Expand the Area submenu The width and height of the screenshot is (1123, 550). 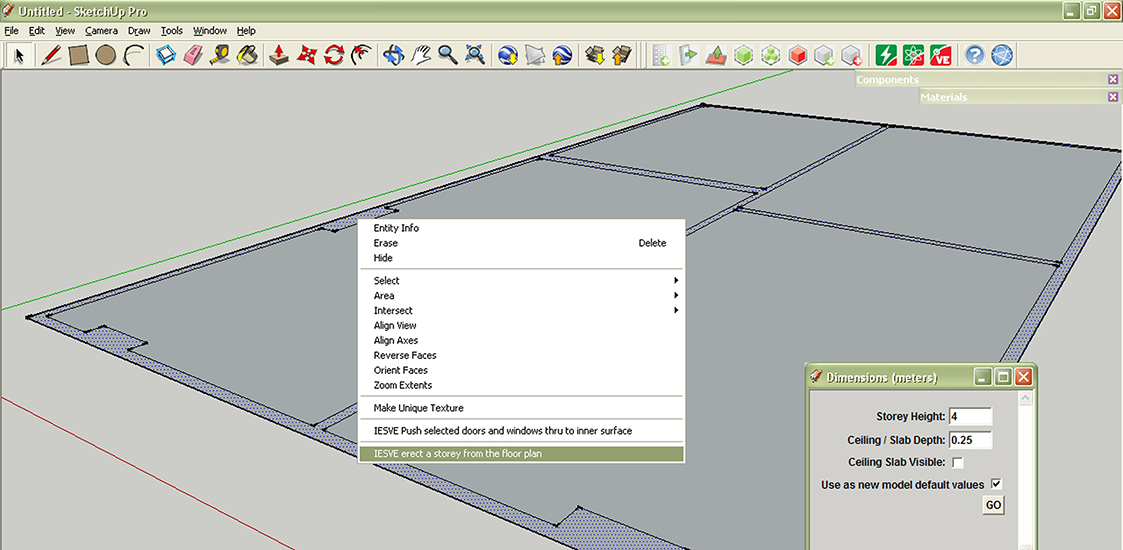point(521,296)
